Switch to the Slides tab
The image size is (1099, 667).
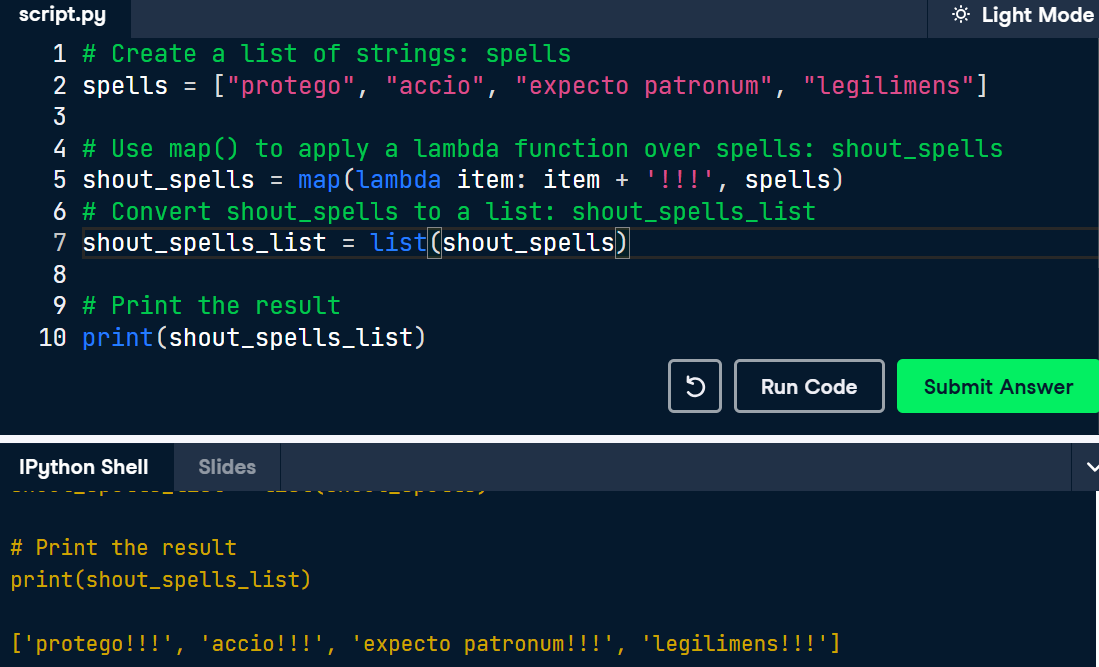[227, 467]
